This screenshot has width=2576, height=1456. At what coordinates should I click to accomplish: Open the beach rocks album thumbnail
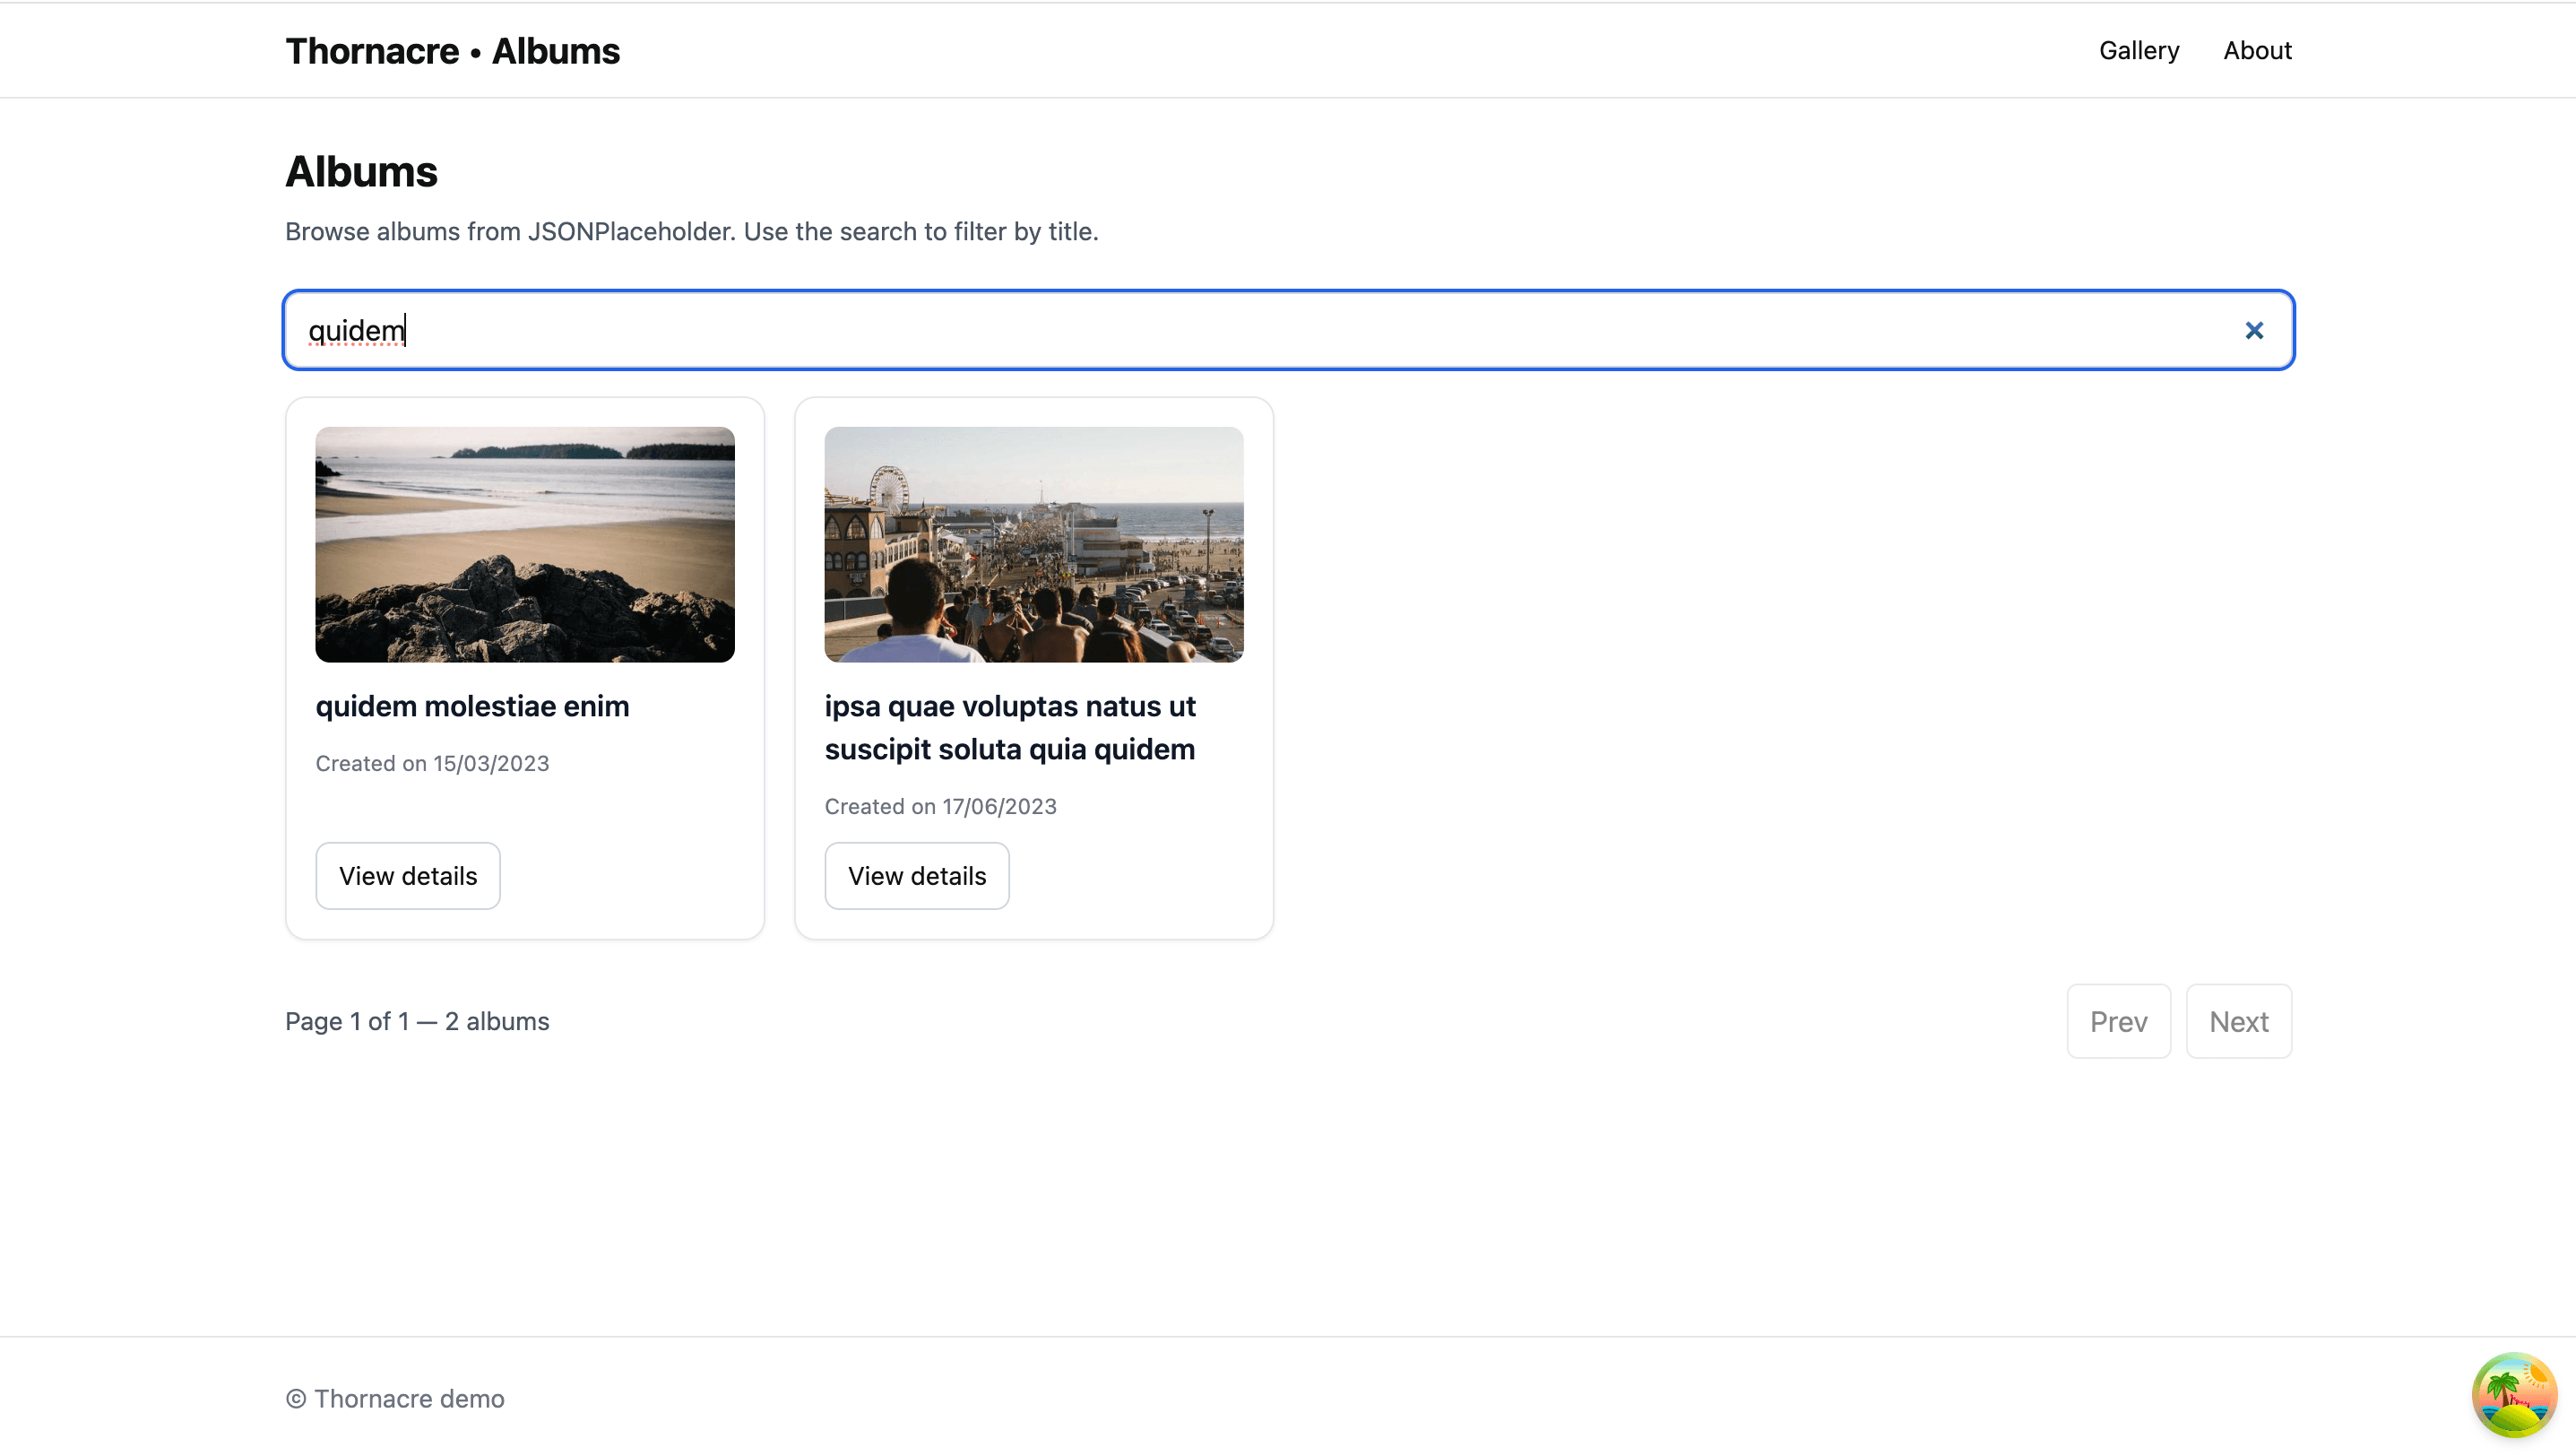524,544
